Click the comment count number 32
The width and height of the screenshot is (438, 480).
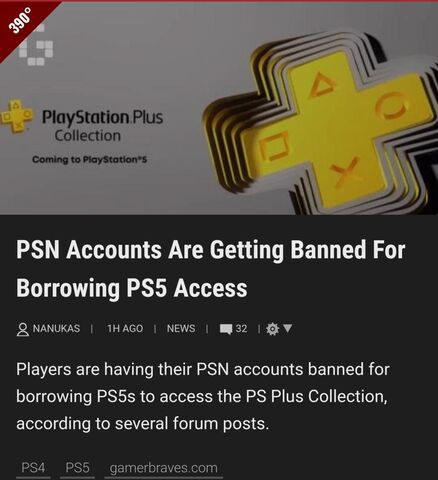click(x=241, y=329)
